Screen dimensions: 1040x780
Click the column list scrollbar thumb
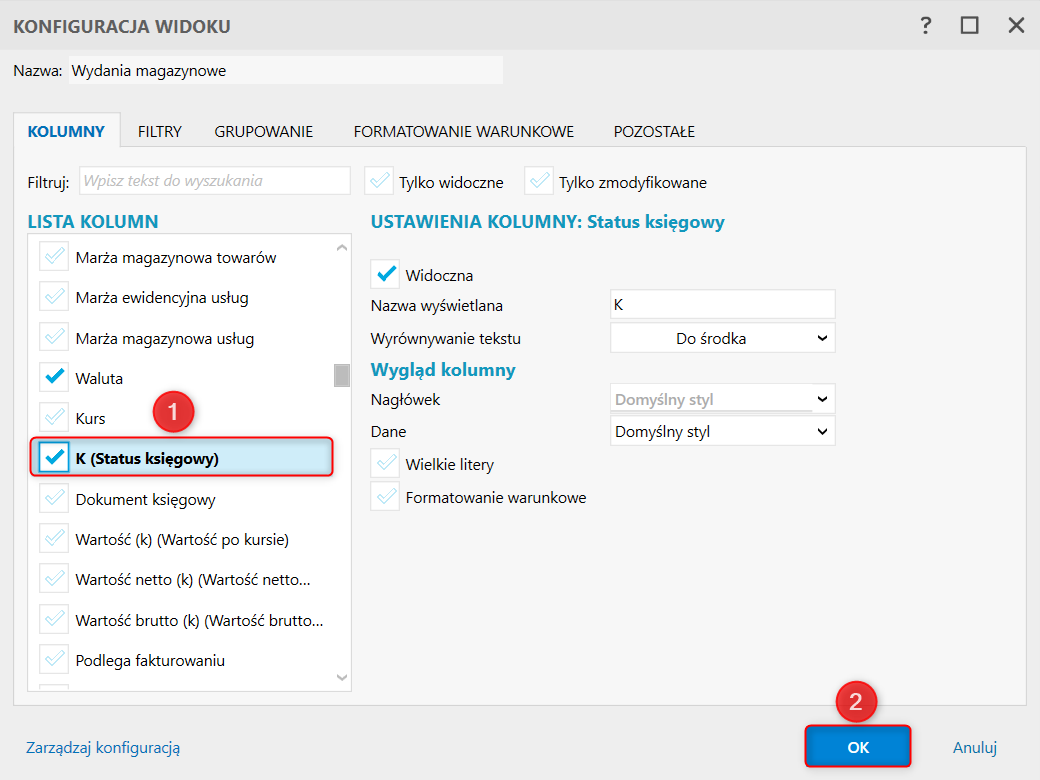click(x=342, y=375)
